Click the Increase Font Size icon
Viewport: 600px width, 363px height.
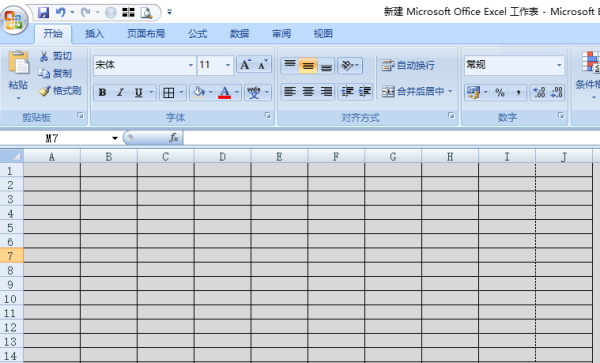coord(245,65)
